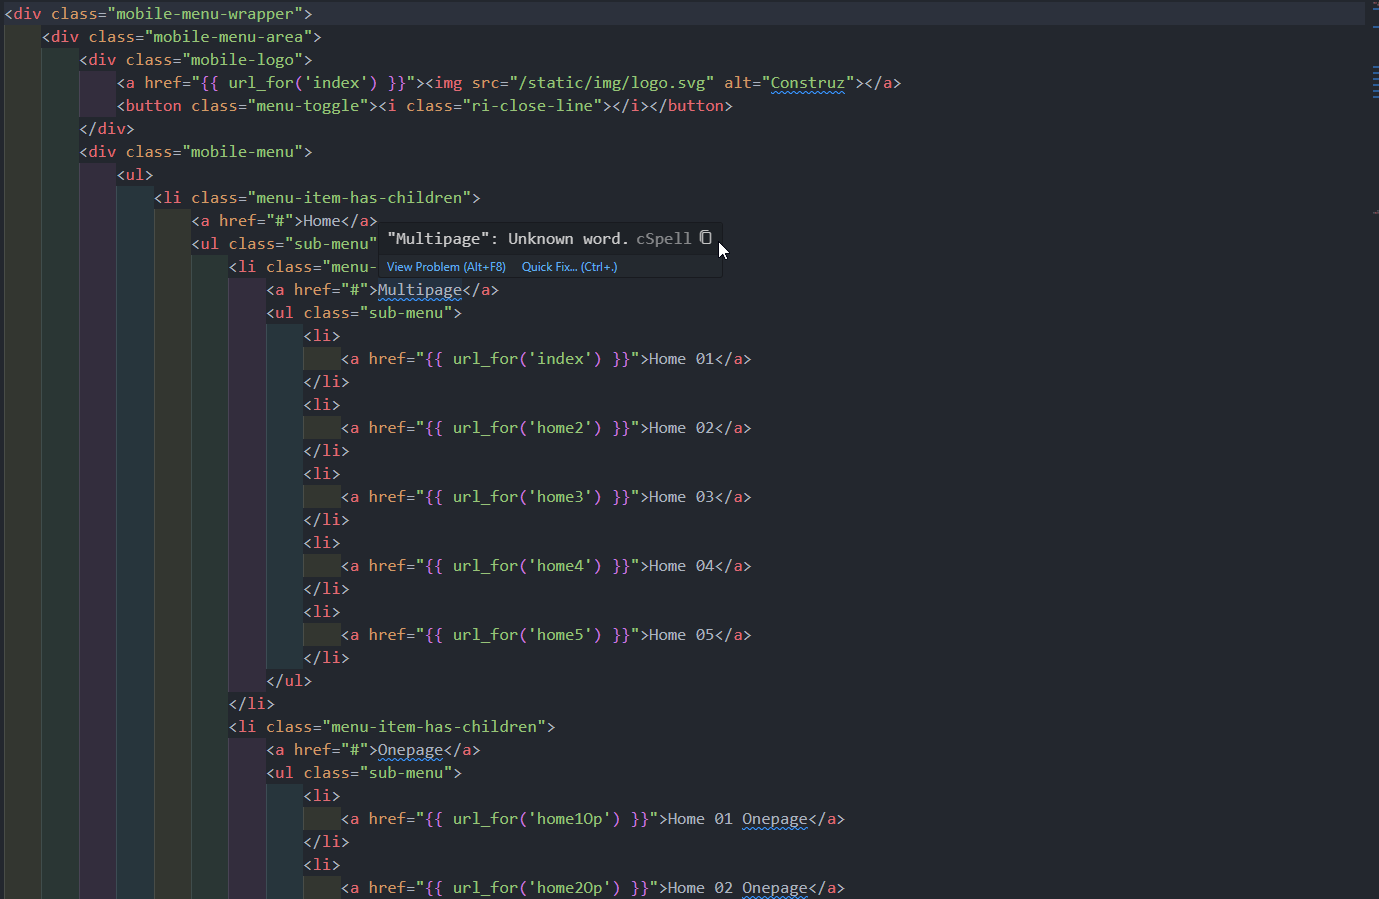Click the link text Home 04
This screenshot has width=1379, height=899.
coord(682,566)
